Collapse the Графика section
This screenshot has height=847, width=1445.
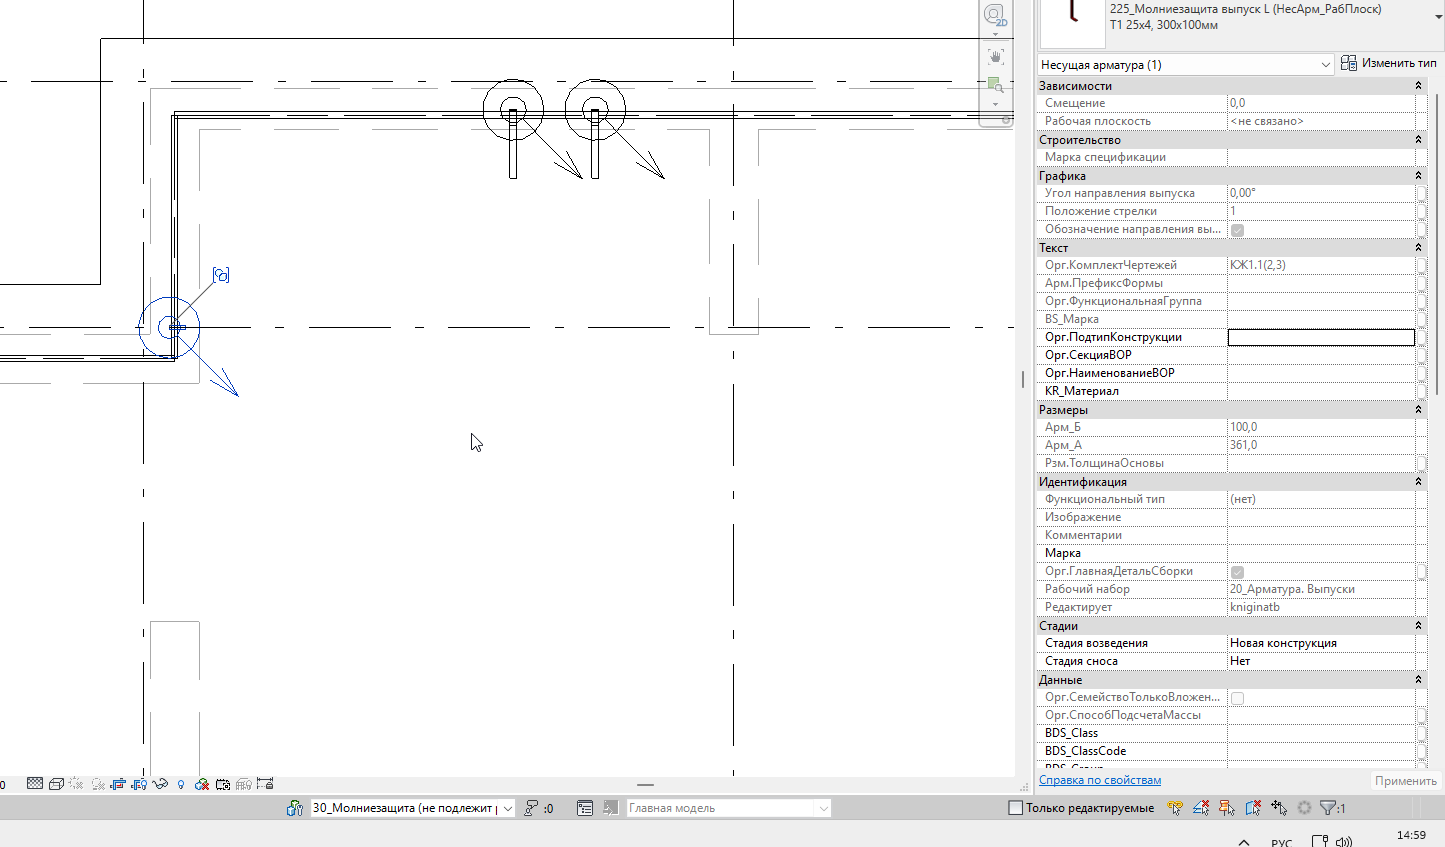coord(1418,176)
